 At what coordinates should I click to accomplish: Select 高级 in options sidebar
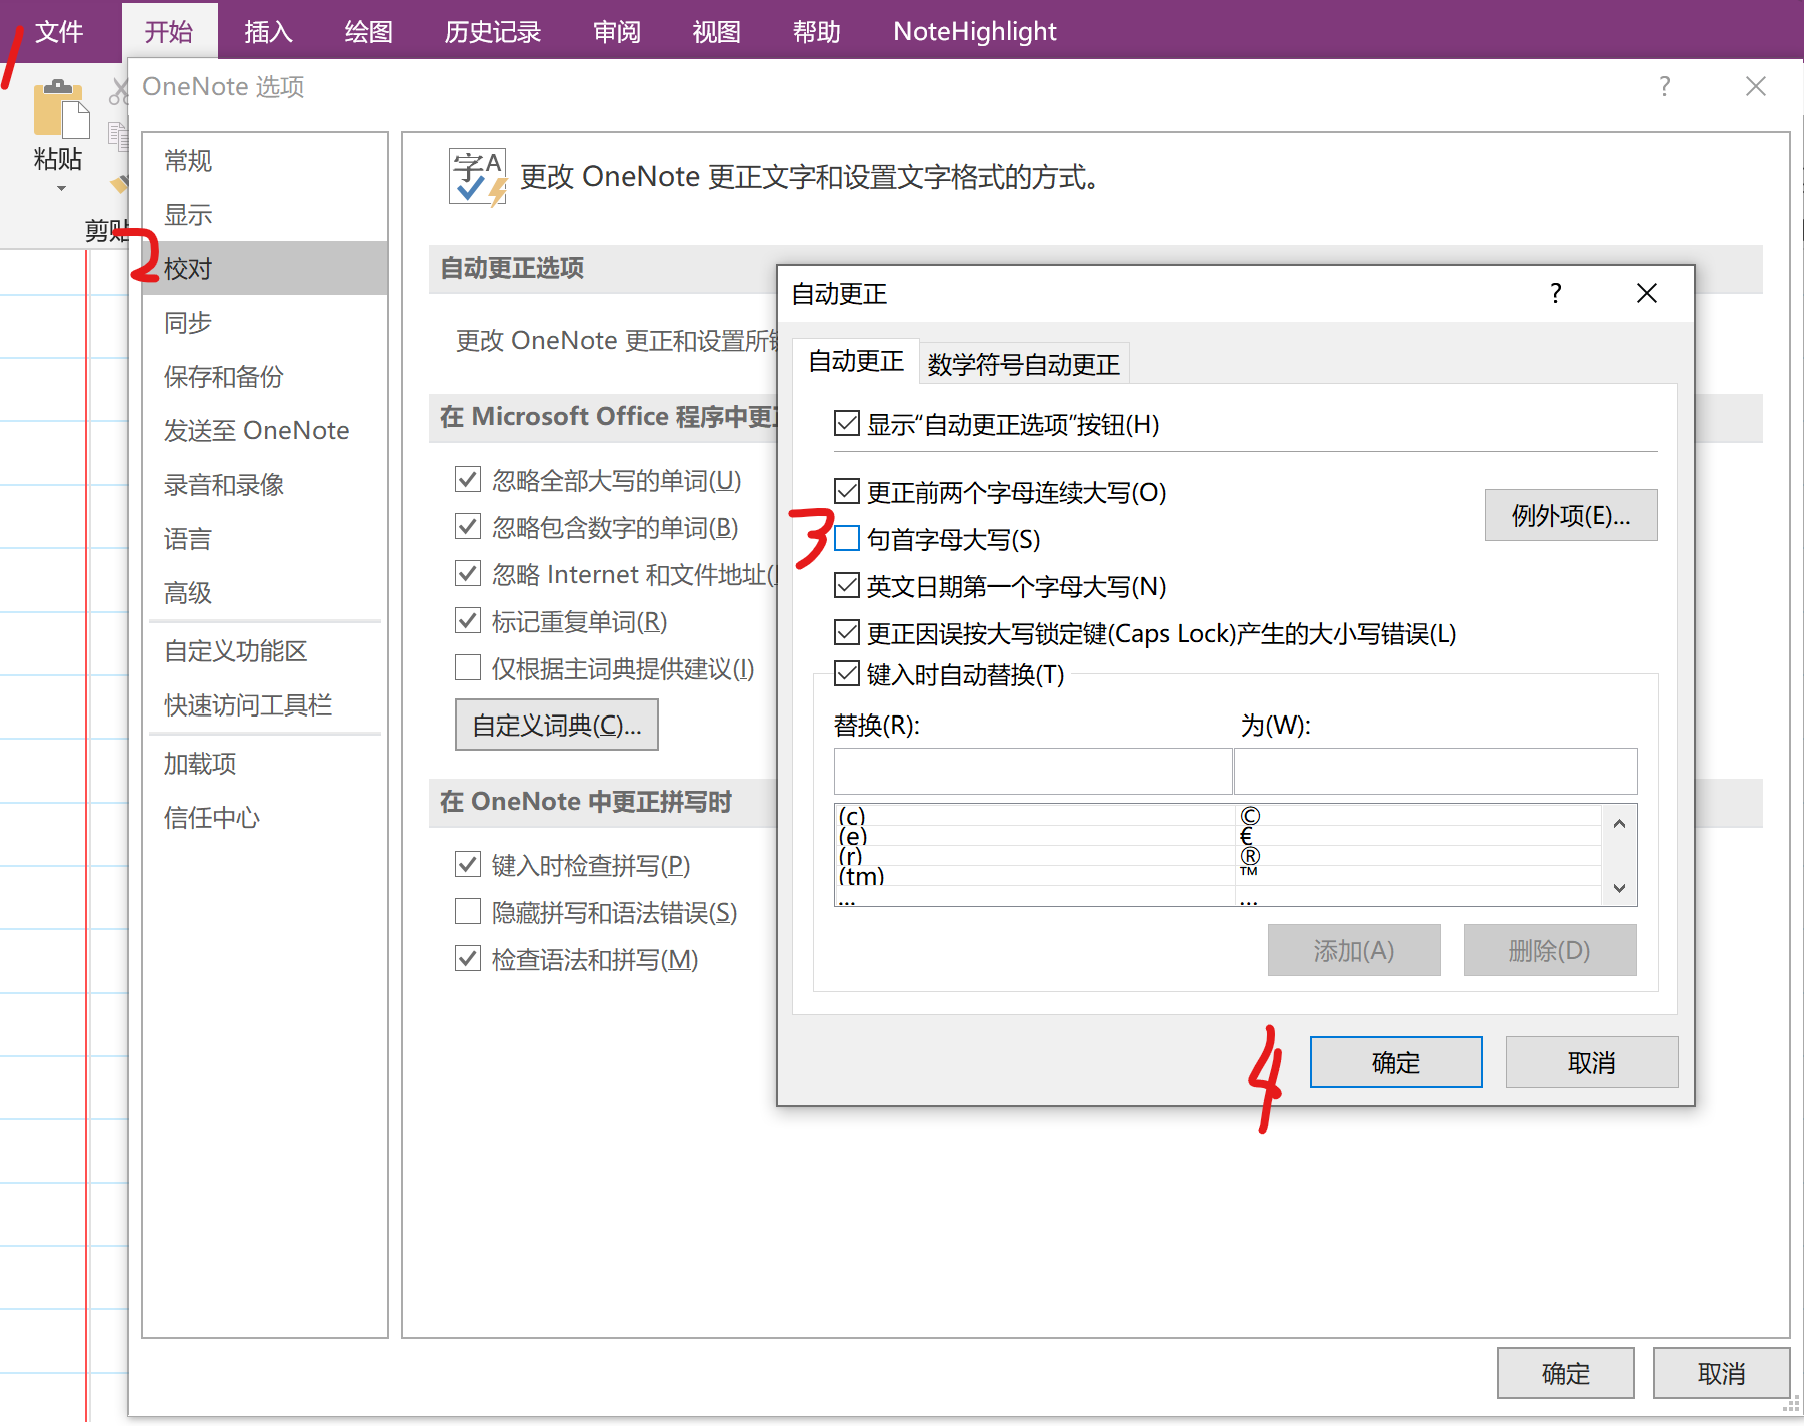tap(265, 592)
